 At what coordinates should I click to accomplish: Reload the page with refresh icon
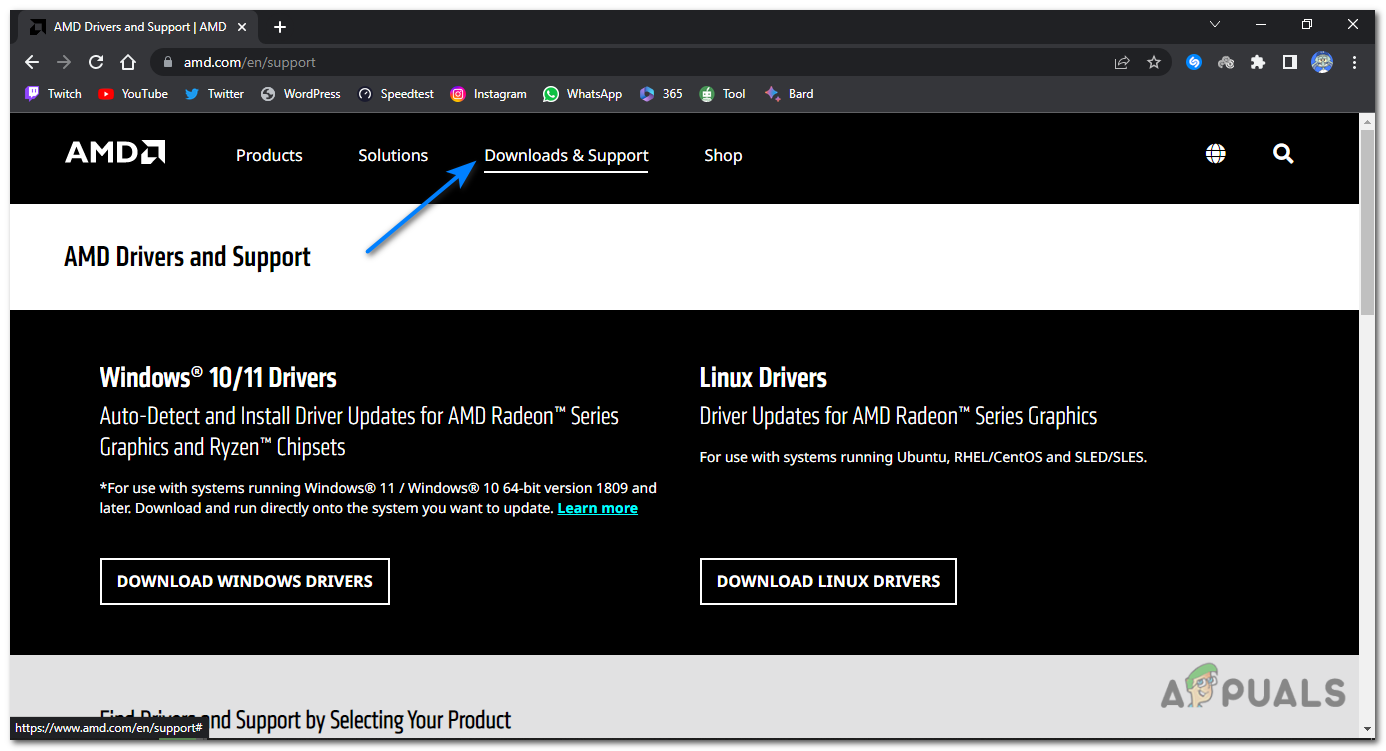point(96,62)
